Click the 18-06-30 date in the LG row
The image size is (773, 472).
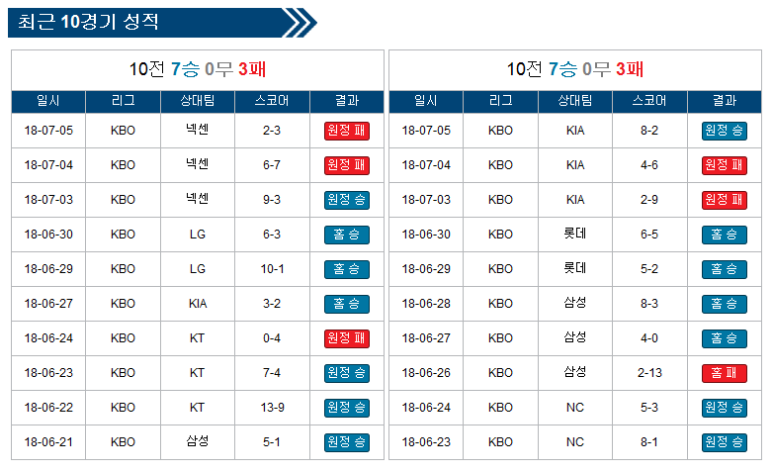coord(48,234)
